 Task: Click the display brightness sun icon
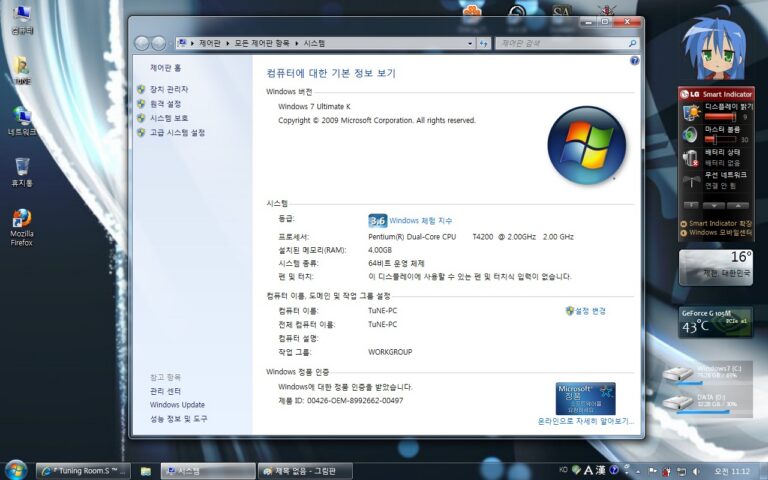click(x=692, y=112)
